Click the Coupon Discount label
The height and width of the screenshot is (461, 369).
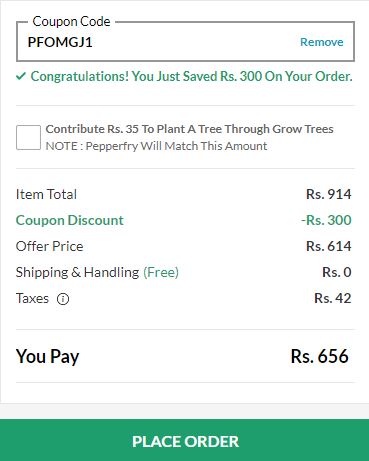click(70, 220)
